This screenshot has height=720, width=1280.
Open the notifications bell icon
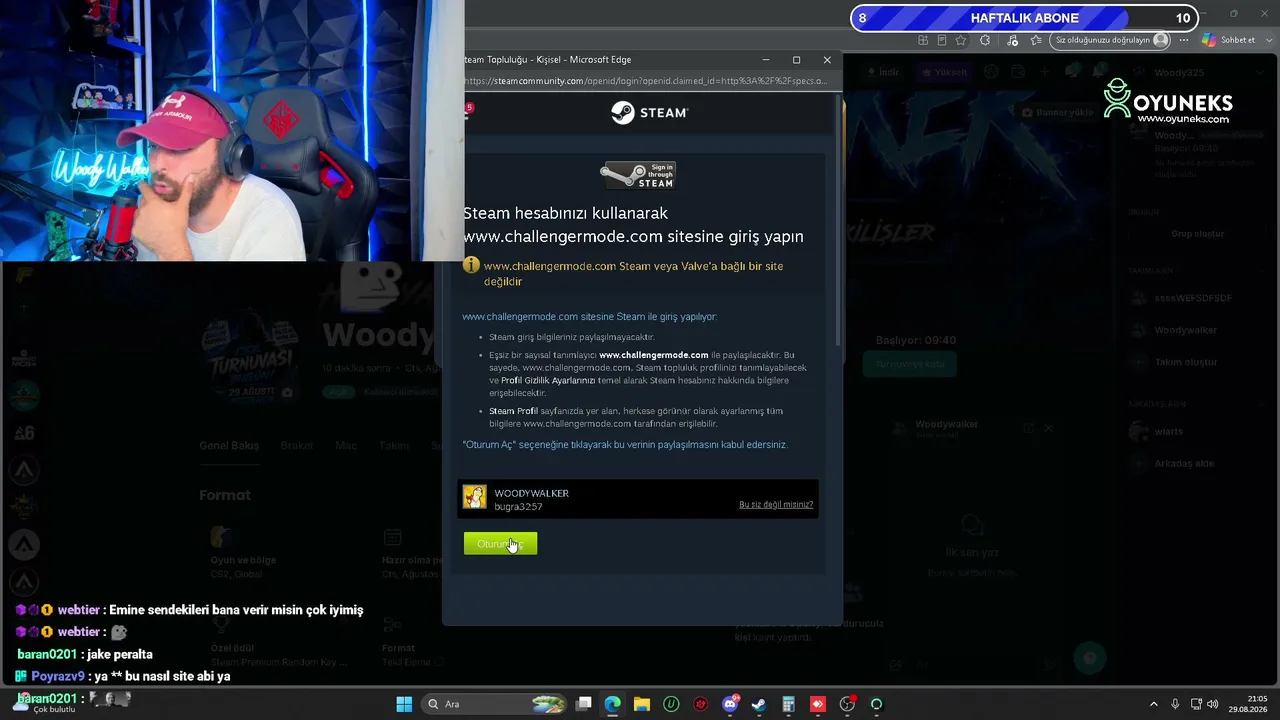tap(1101, 72)
